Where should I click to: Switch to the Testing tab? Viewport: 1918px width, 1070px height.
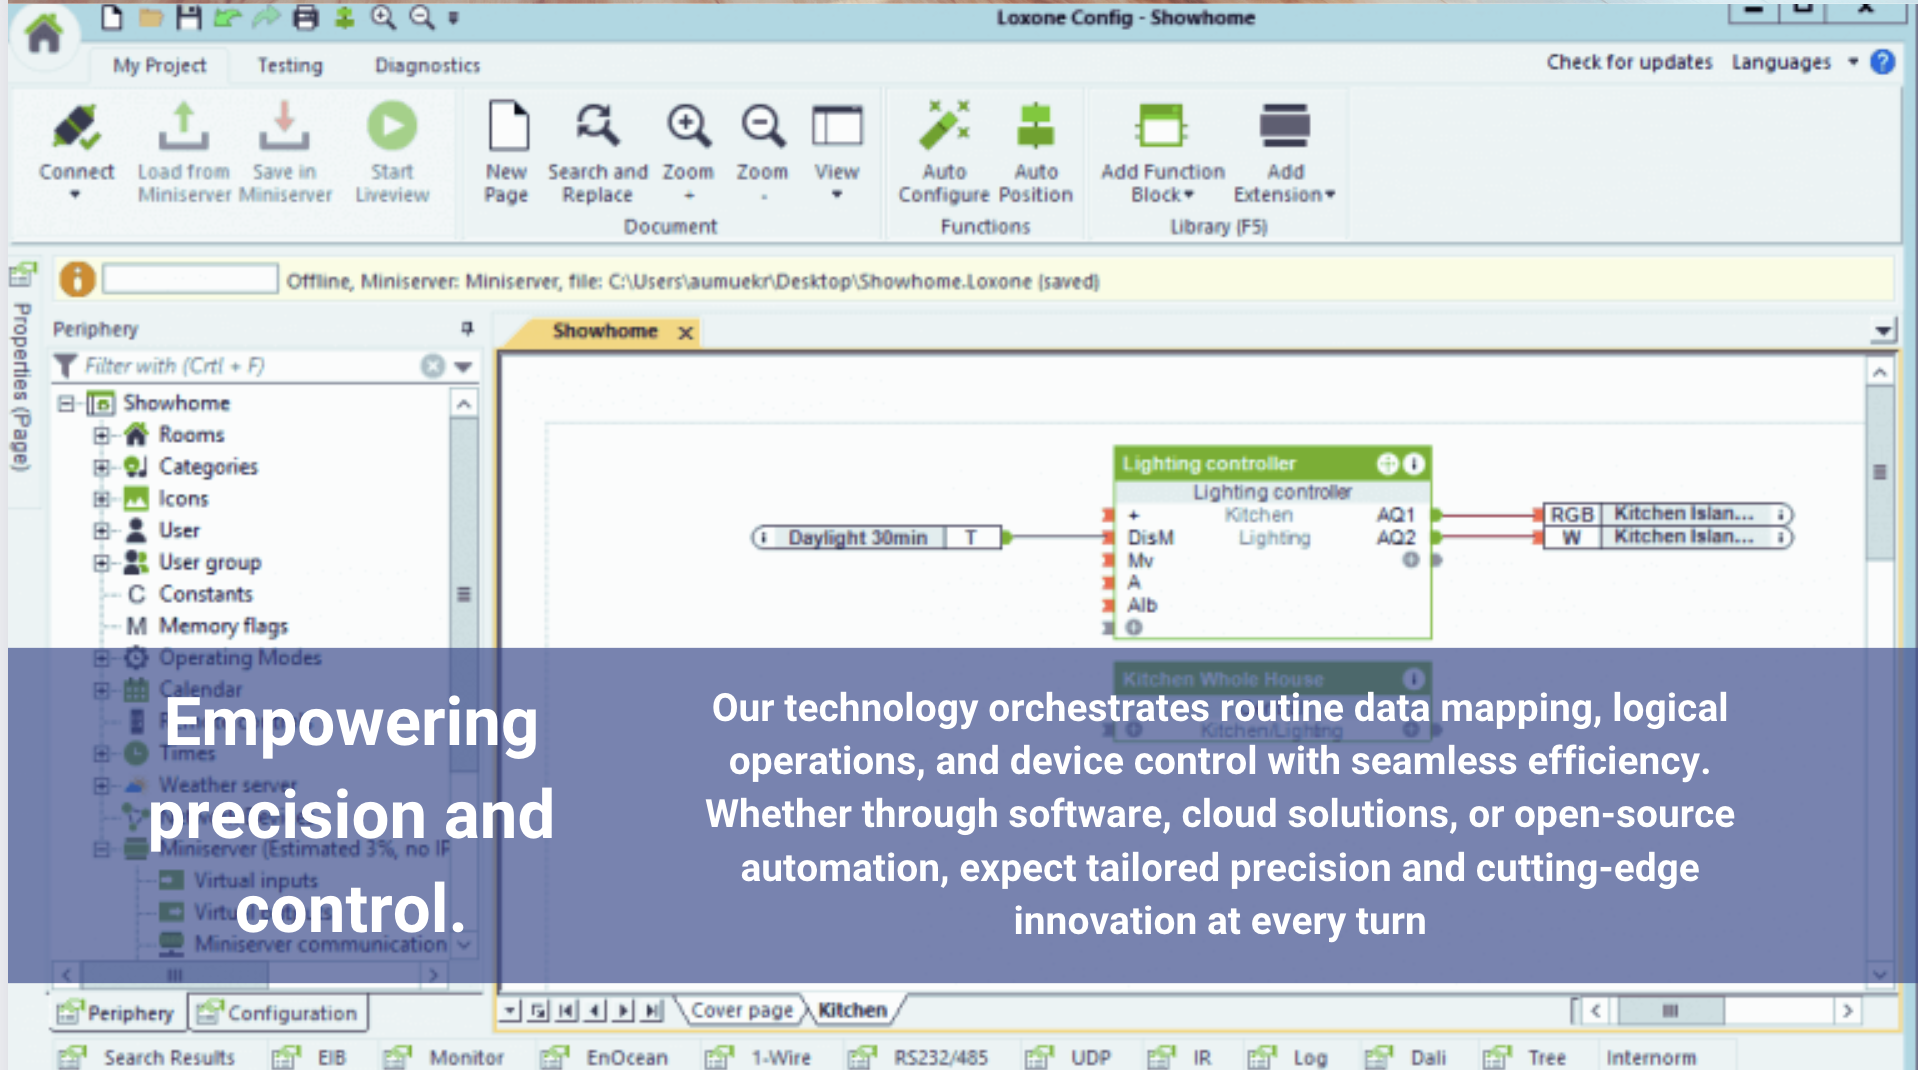click(290, 65)
